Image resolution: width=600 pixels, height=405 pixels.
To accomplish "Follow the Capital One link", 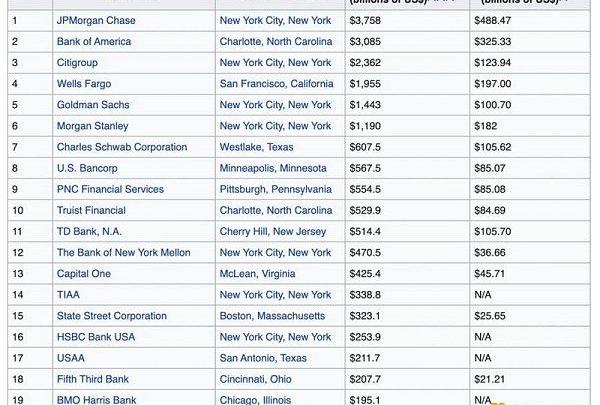I will point(83,273).
